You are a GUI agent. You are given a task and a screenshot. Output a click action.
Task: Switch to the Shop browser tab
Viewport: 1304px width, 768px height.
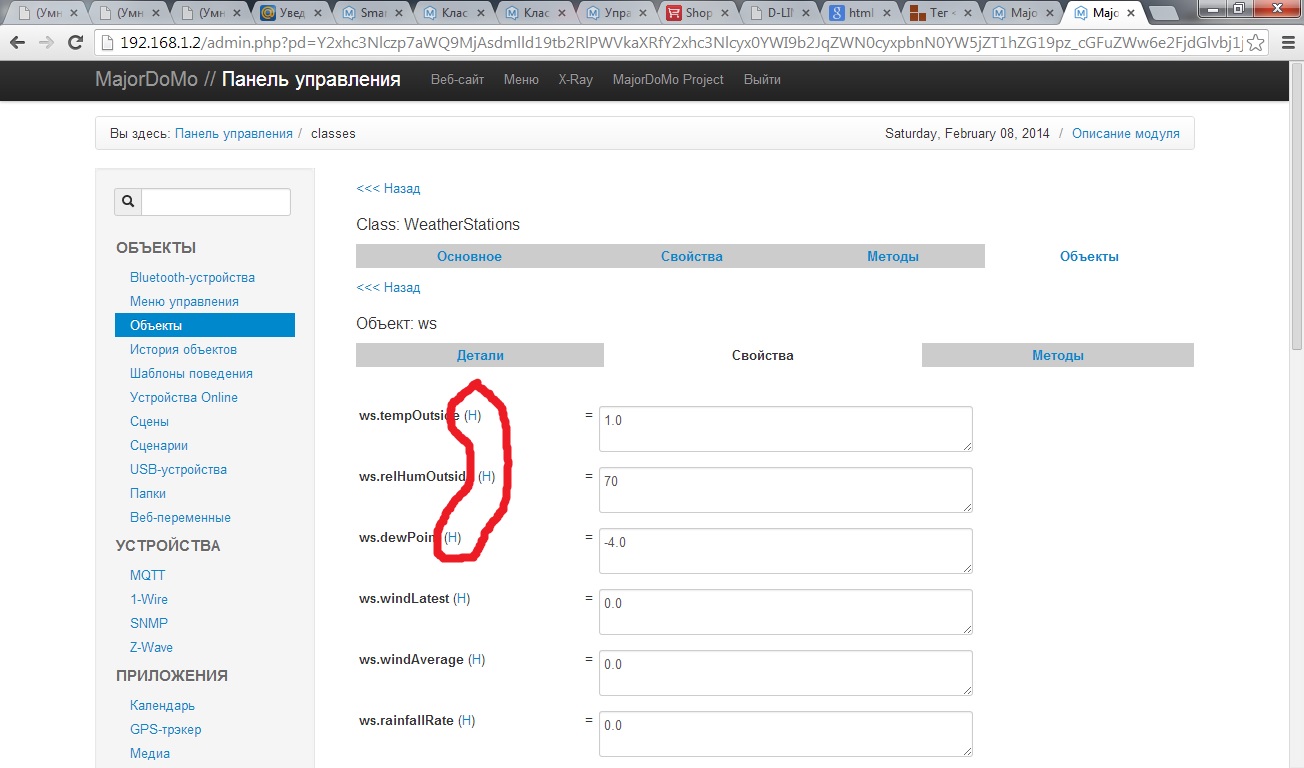(699, 14)
